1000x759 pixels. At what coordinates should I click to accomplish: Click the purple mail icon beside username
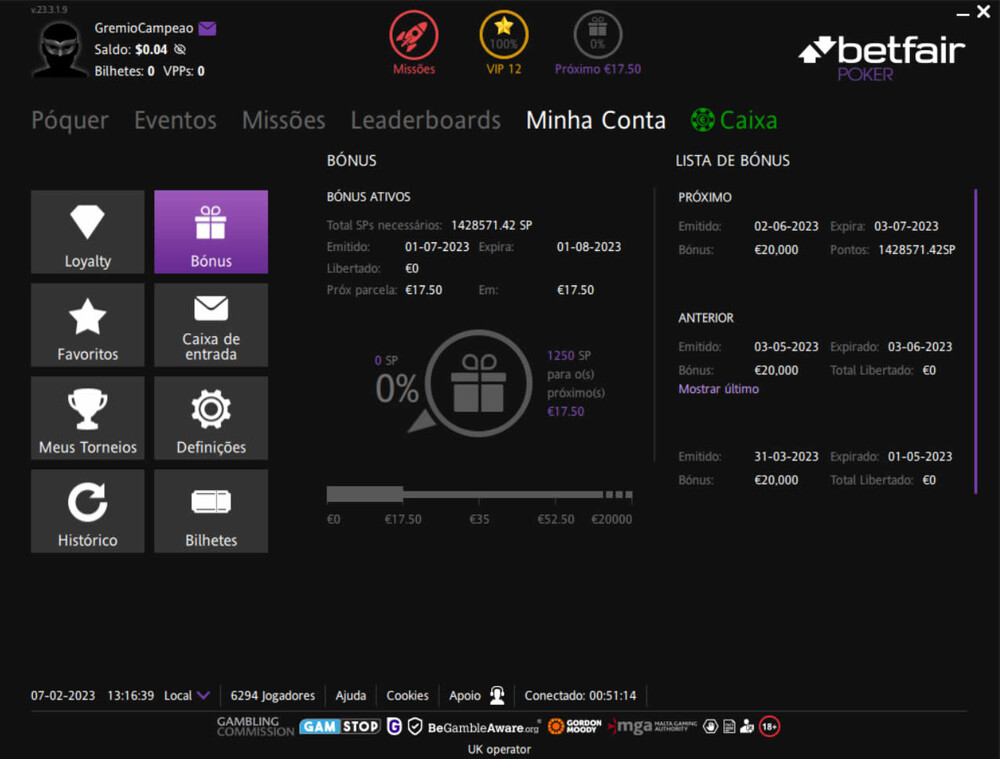(207, 29)
